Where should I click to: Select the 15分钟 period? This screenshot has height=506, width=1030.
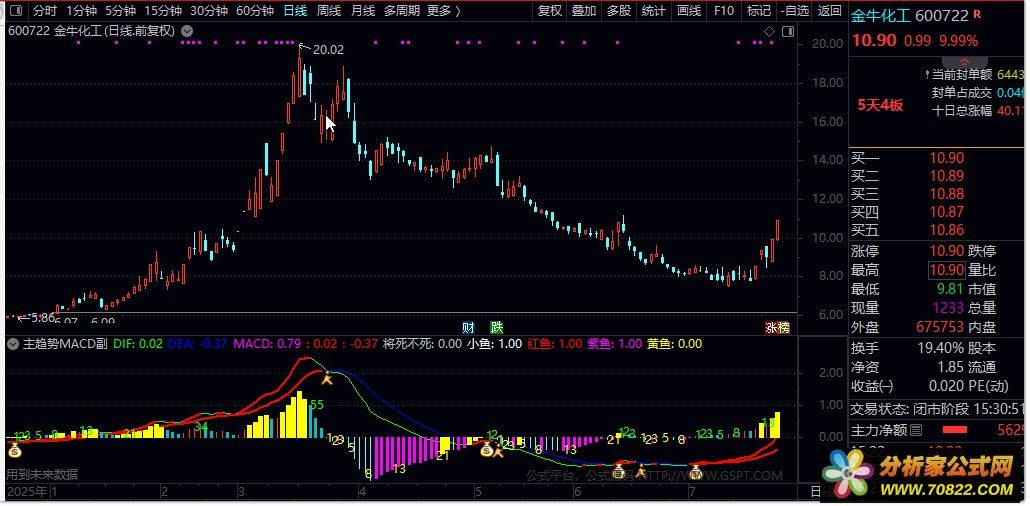pos(163,11)
